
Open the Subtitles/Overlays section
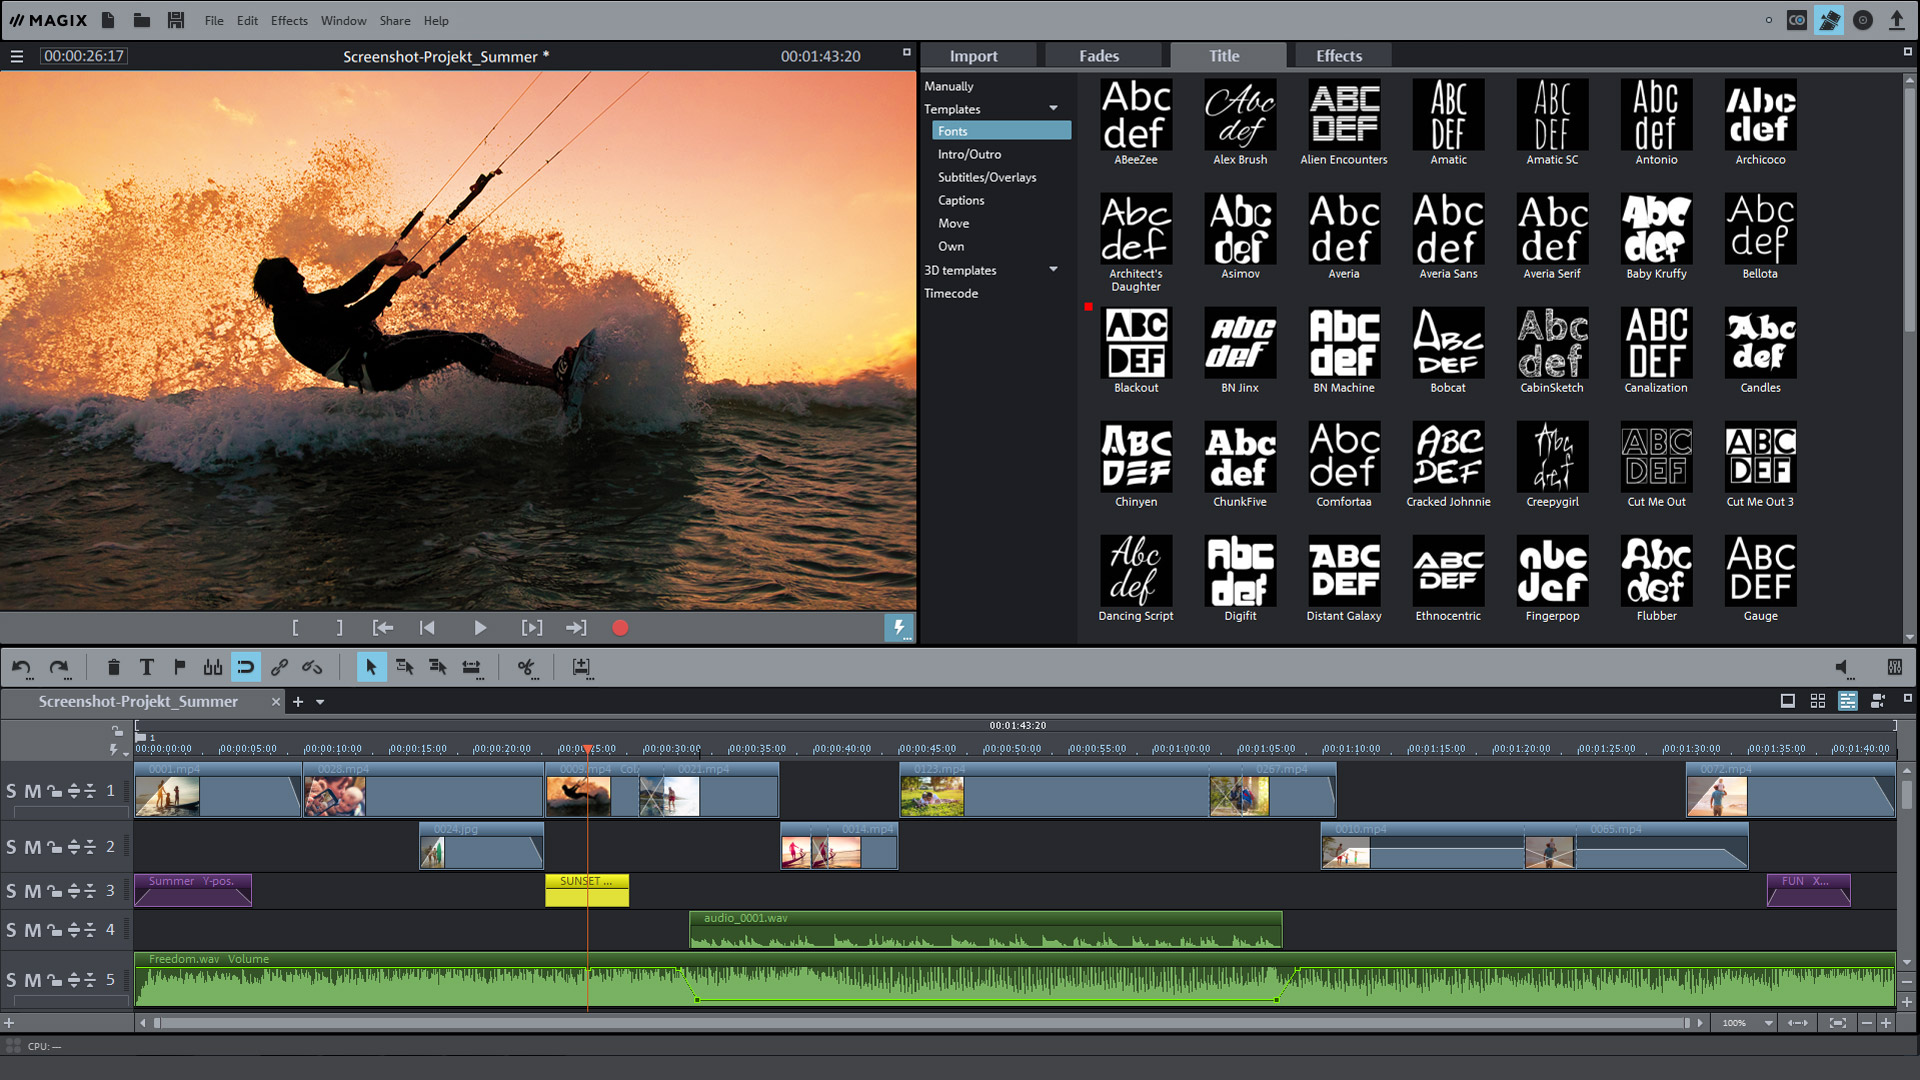(x=986, y=177)
